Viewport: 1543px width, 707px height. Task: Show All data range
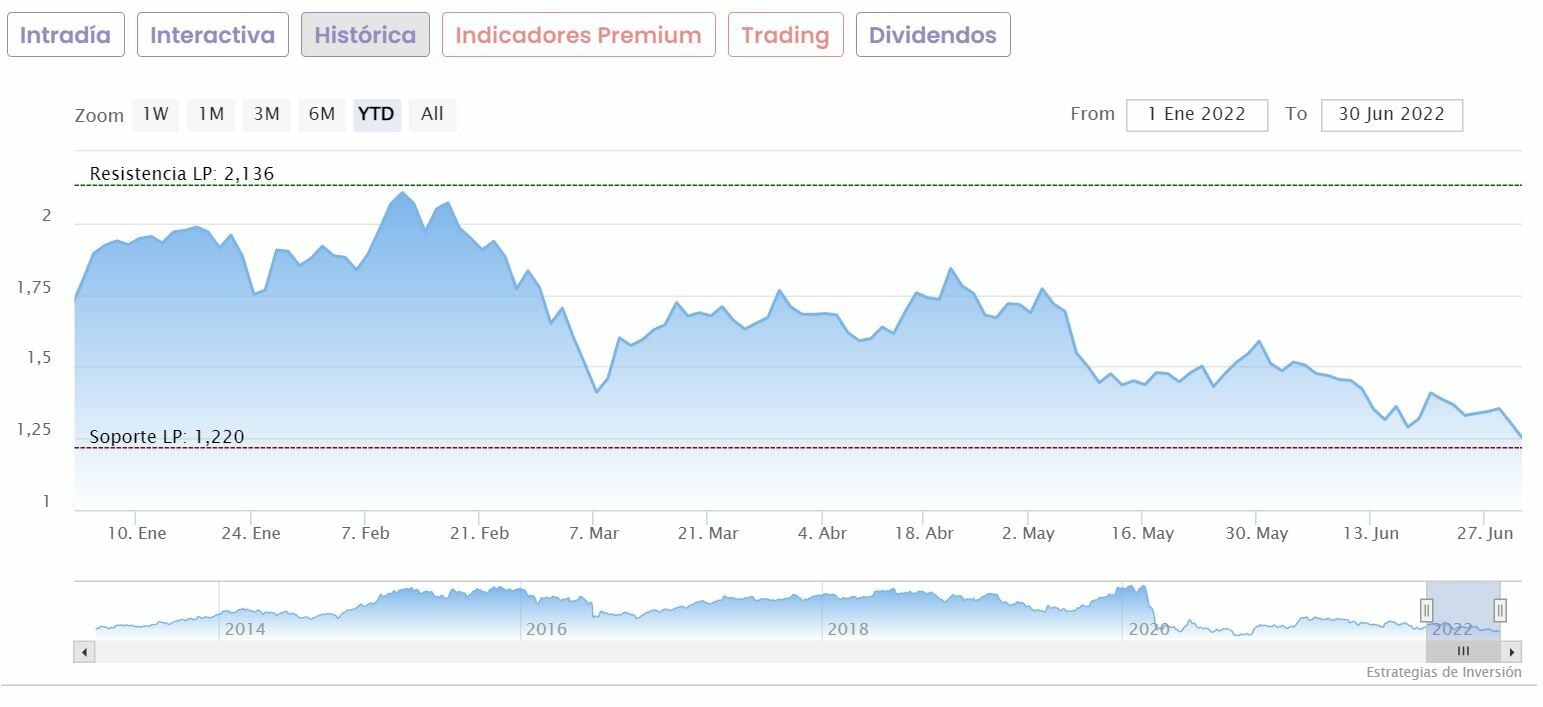[x=432, y=114]
